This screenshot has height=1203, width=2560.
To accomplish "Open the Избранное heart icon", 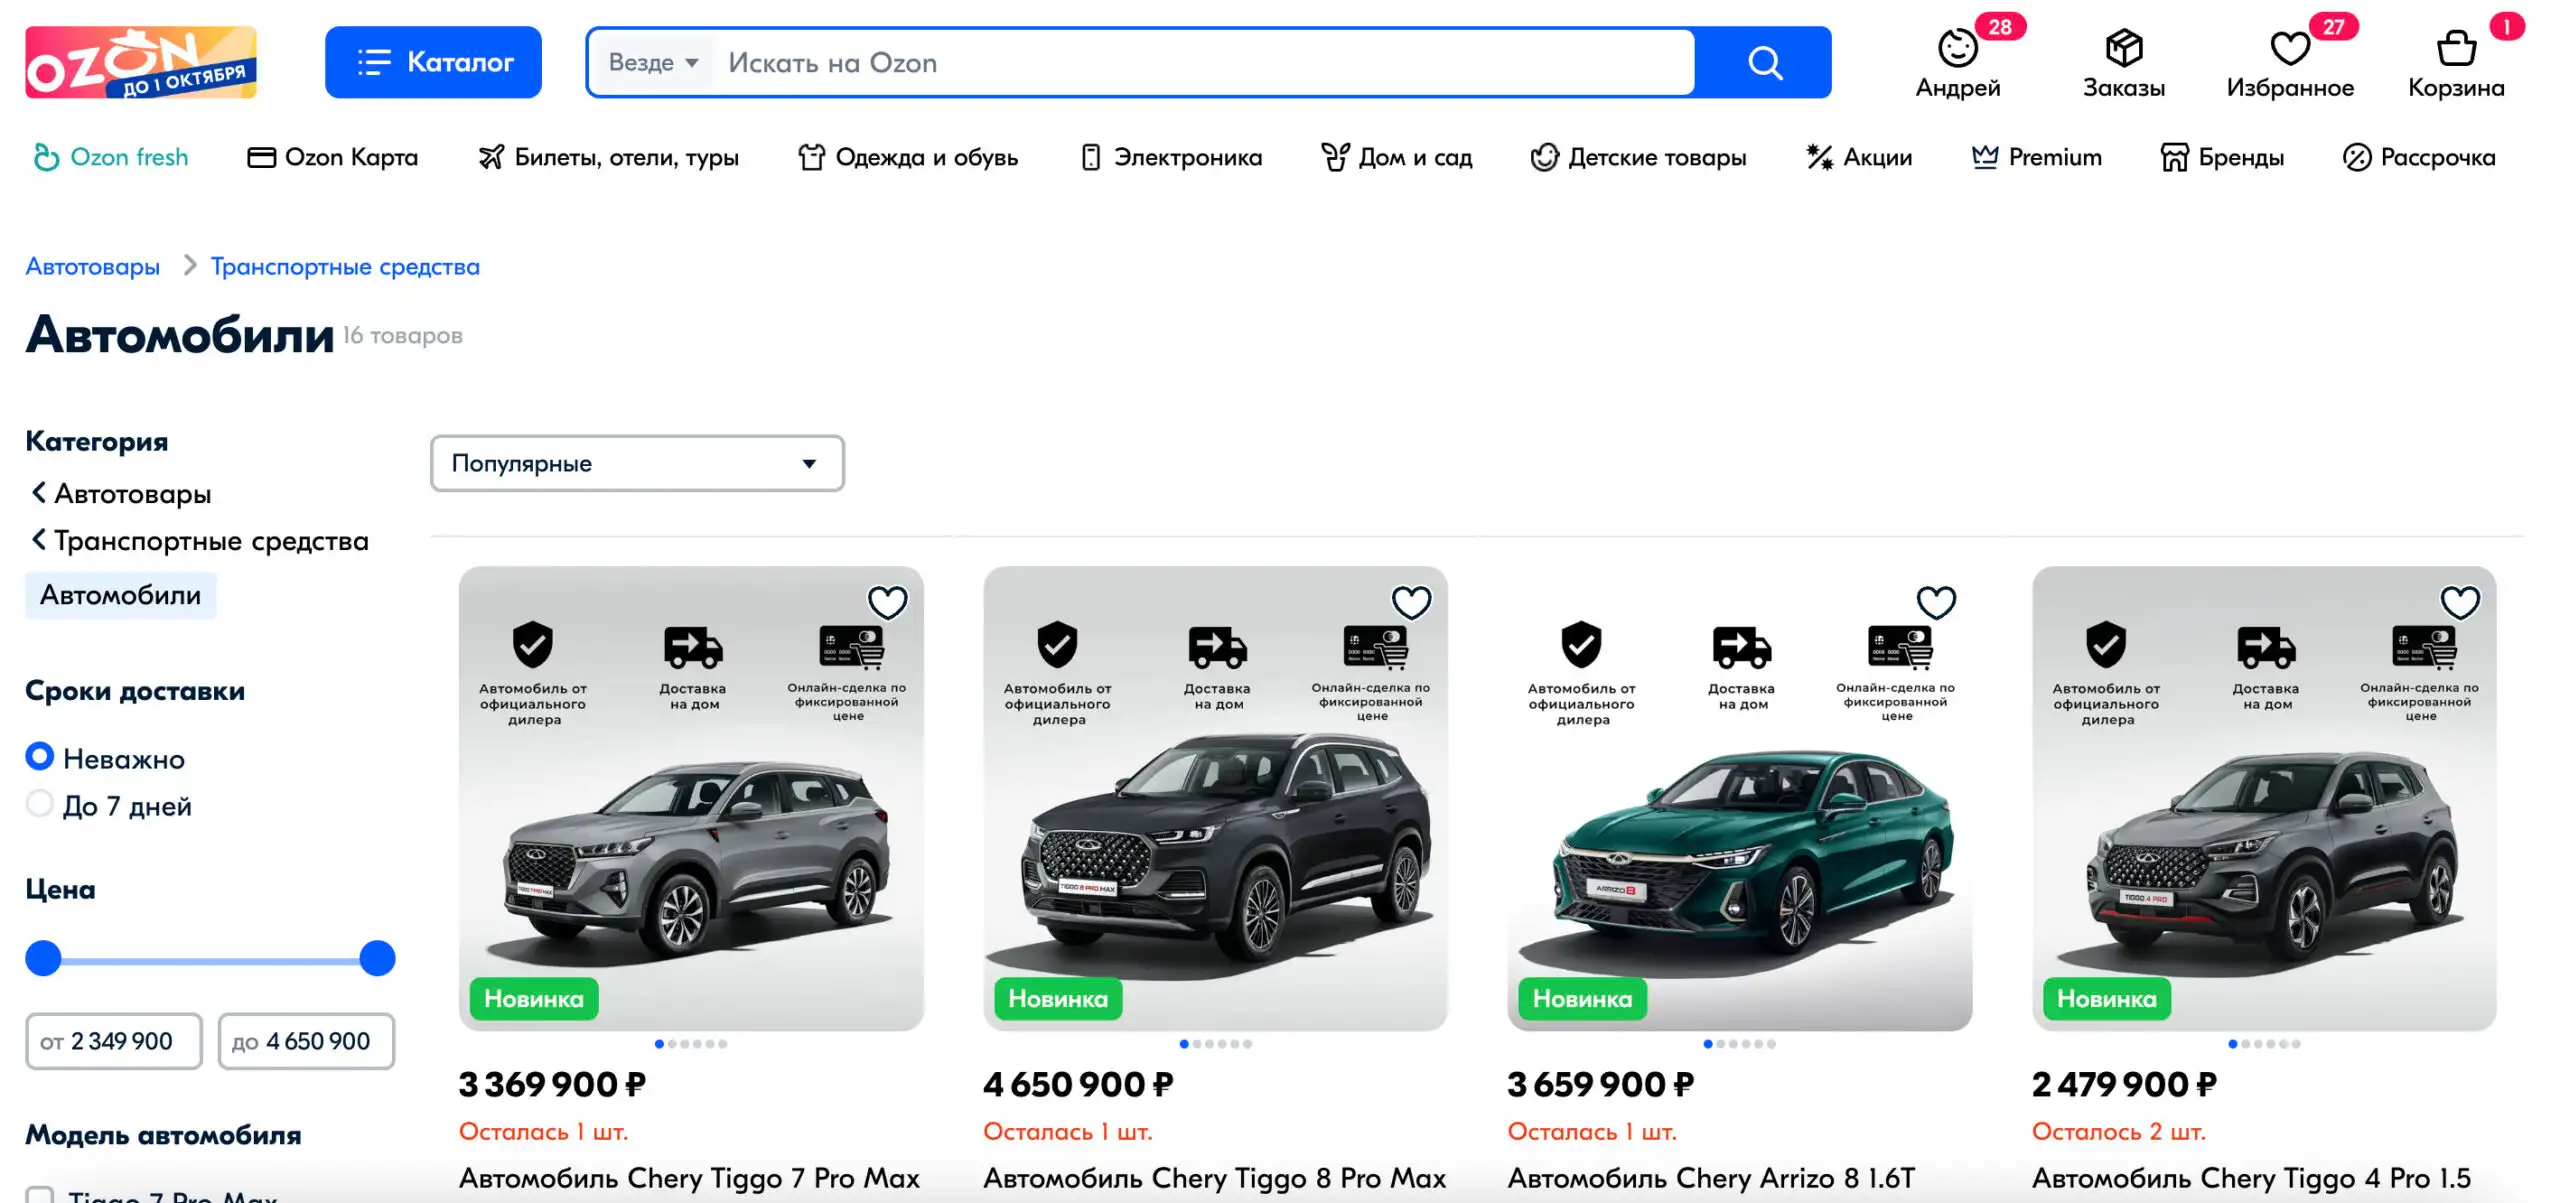I will point(2289,48).
